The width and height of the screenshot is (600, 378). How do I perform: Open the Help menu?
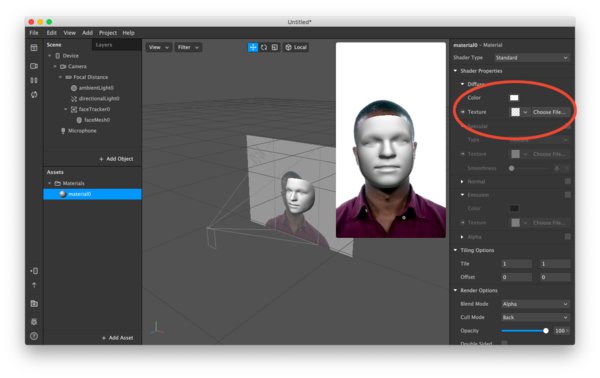pos(129,33)
